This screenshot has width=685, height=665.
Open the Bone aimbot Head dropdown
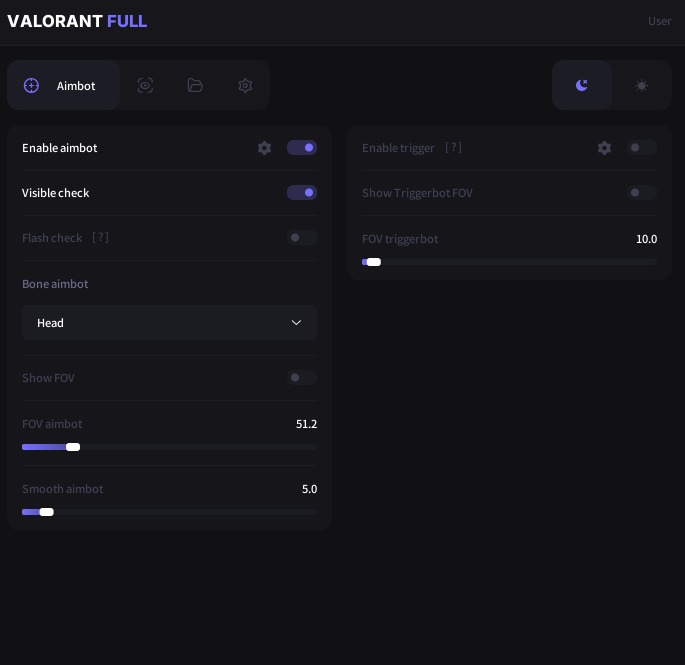coord(169,323)
